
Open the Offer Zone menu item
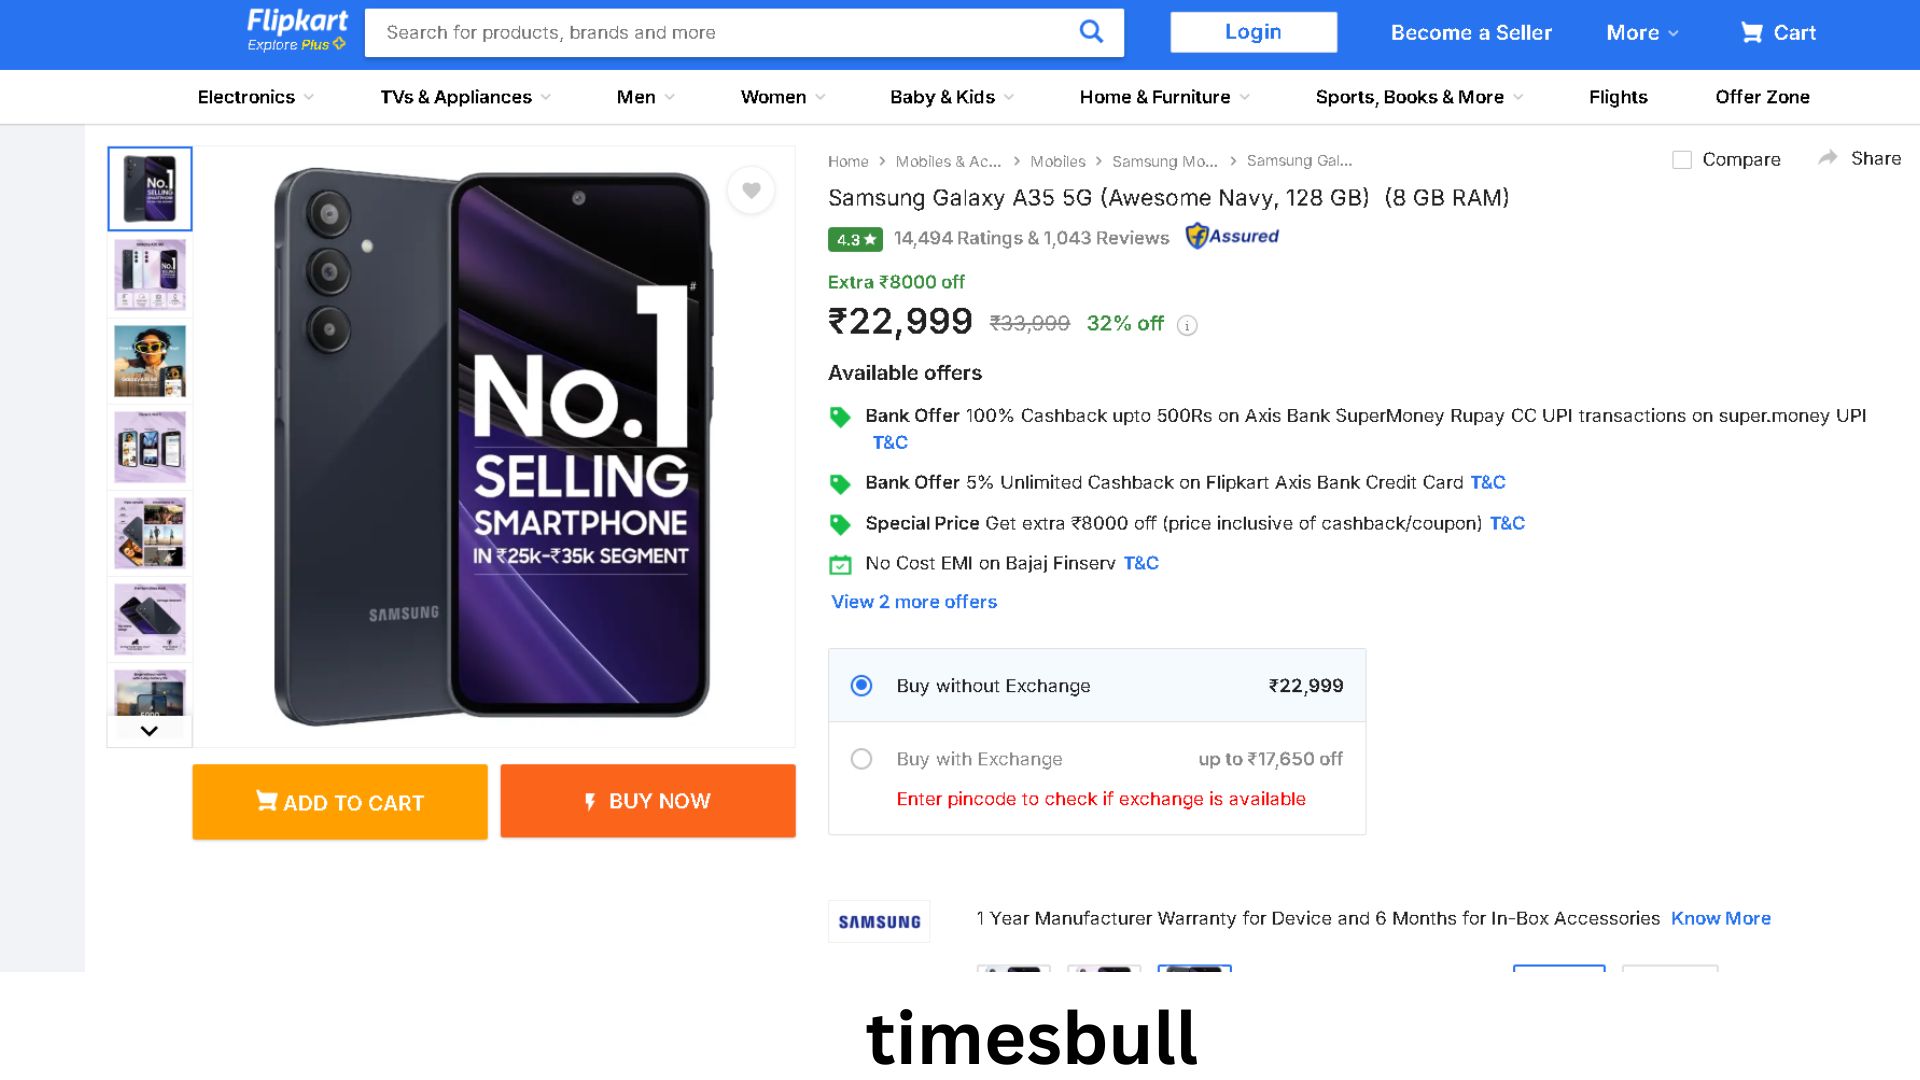pyautogui.click(x=1762, y=97)
